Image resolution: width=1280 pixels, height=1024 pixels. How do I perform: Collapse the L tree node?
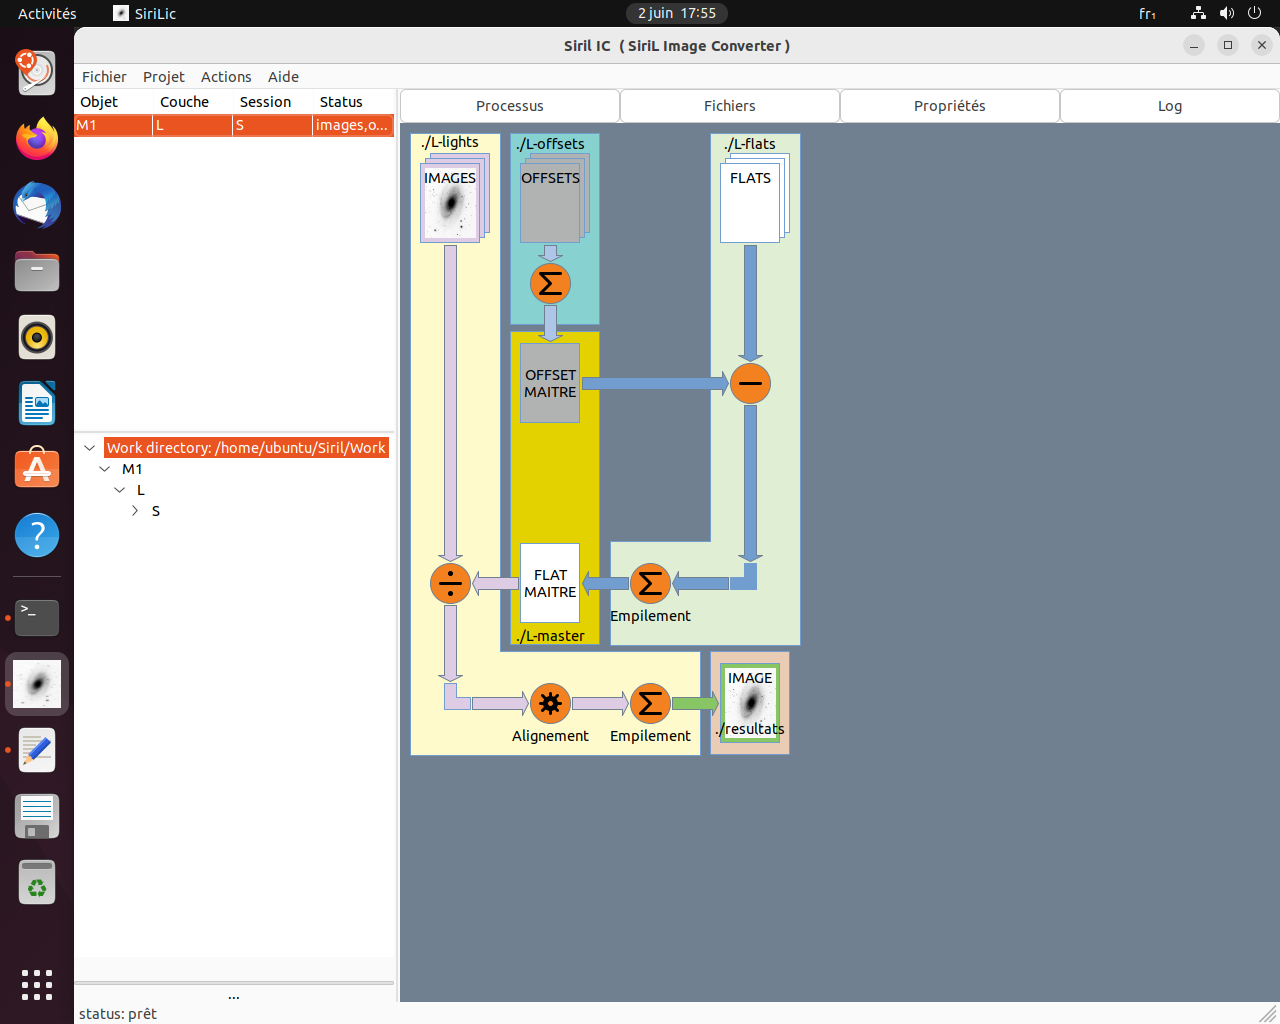pyautogui.click(x=120, y=490)
